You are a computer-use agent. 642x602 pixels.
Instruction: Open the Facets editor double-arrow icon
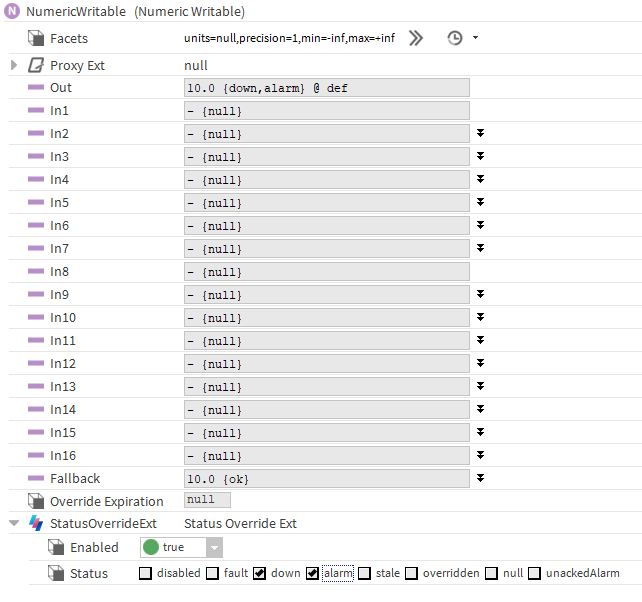pyautogui.click(x=416, y=38)
